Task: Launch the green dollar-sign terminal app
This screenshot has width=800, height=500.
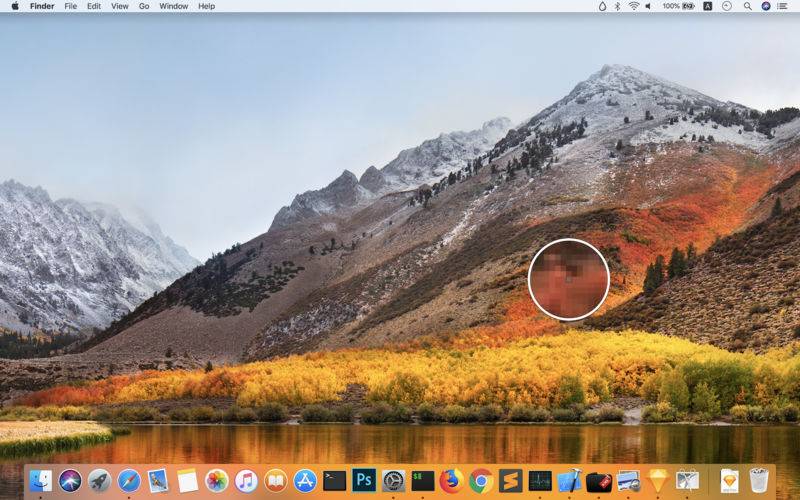Action: tap(423, 481)
